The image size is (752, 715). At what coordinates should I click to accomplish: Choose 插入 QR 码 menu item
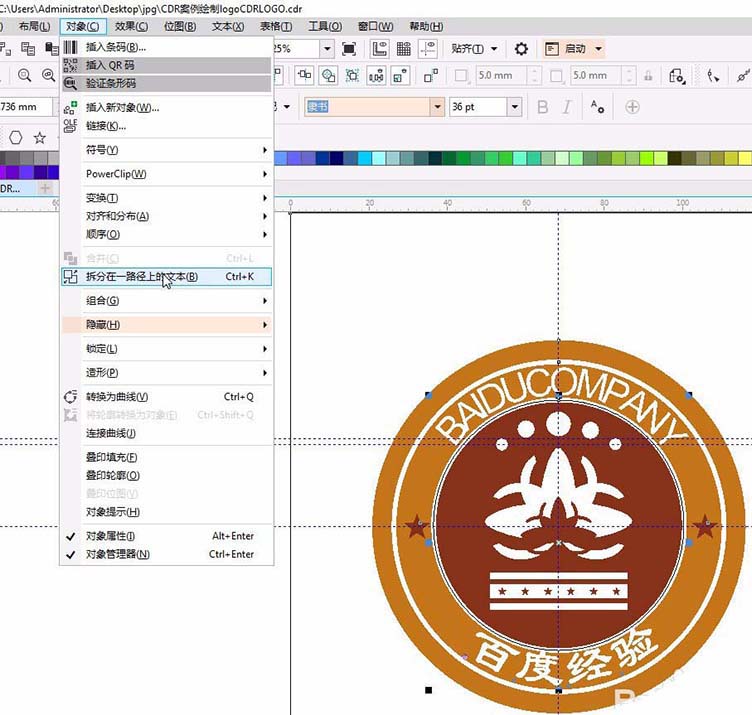point(166,65)
